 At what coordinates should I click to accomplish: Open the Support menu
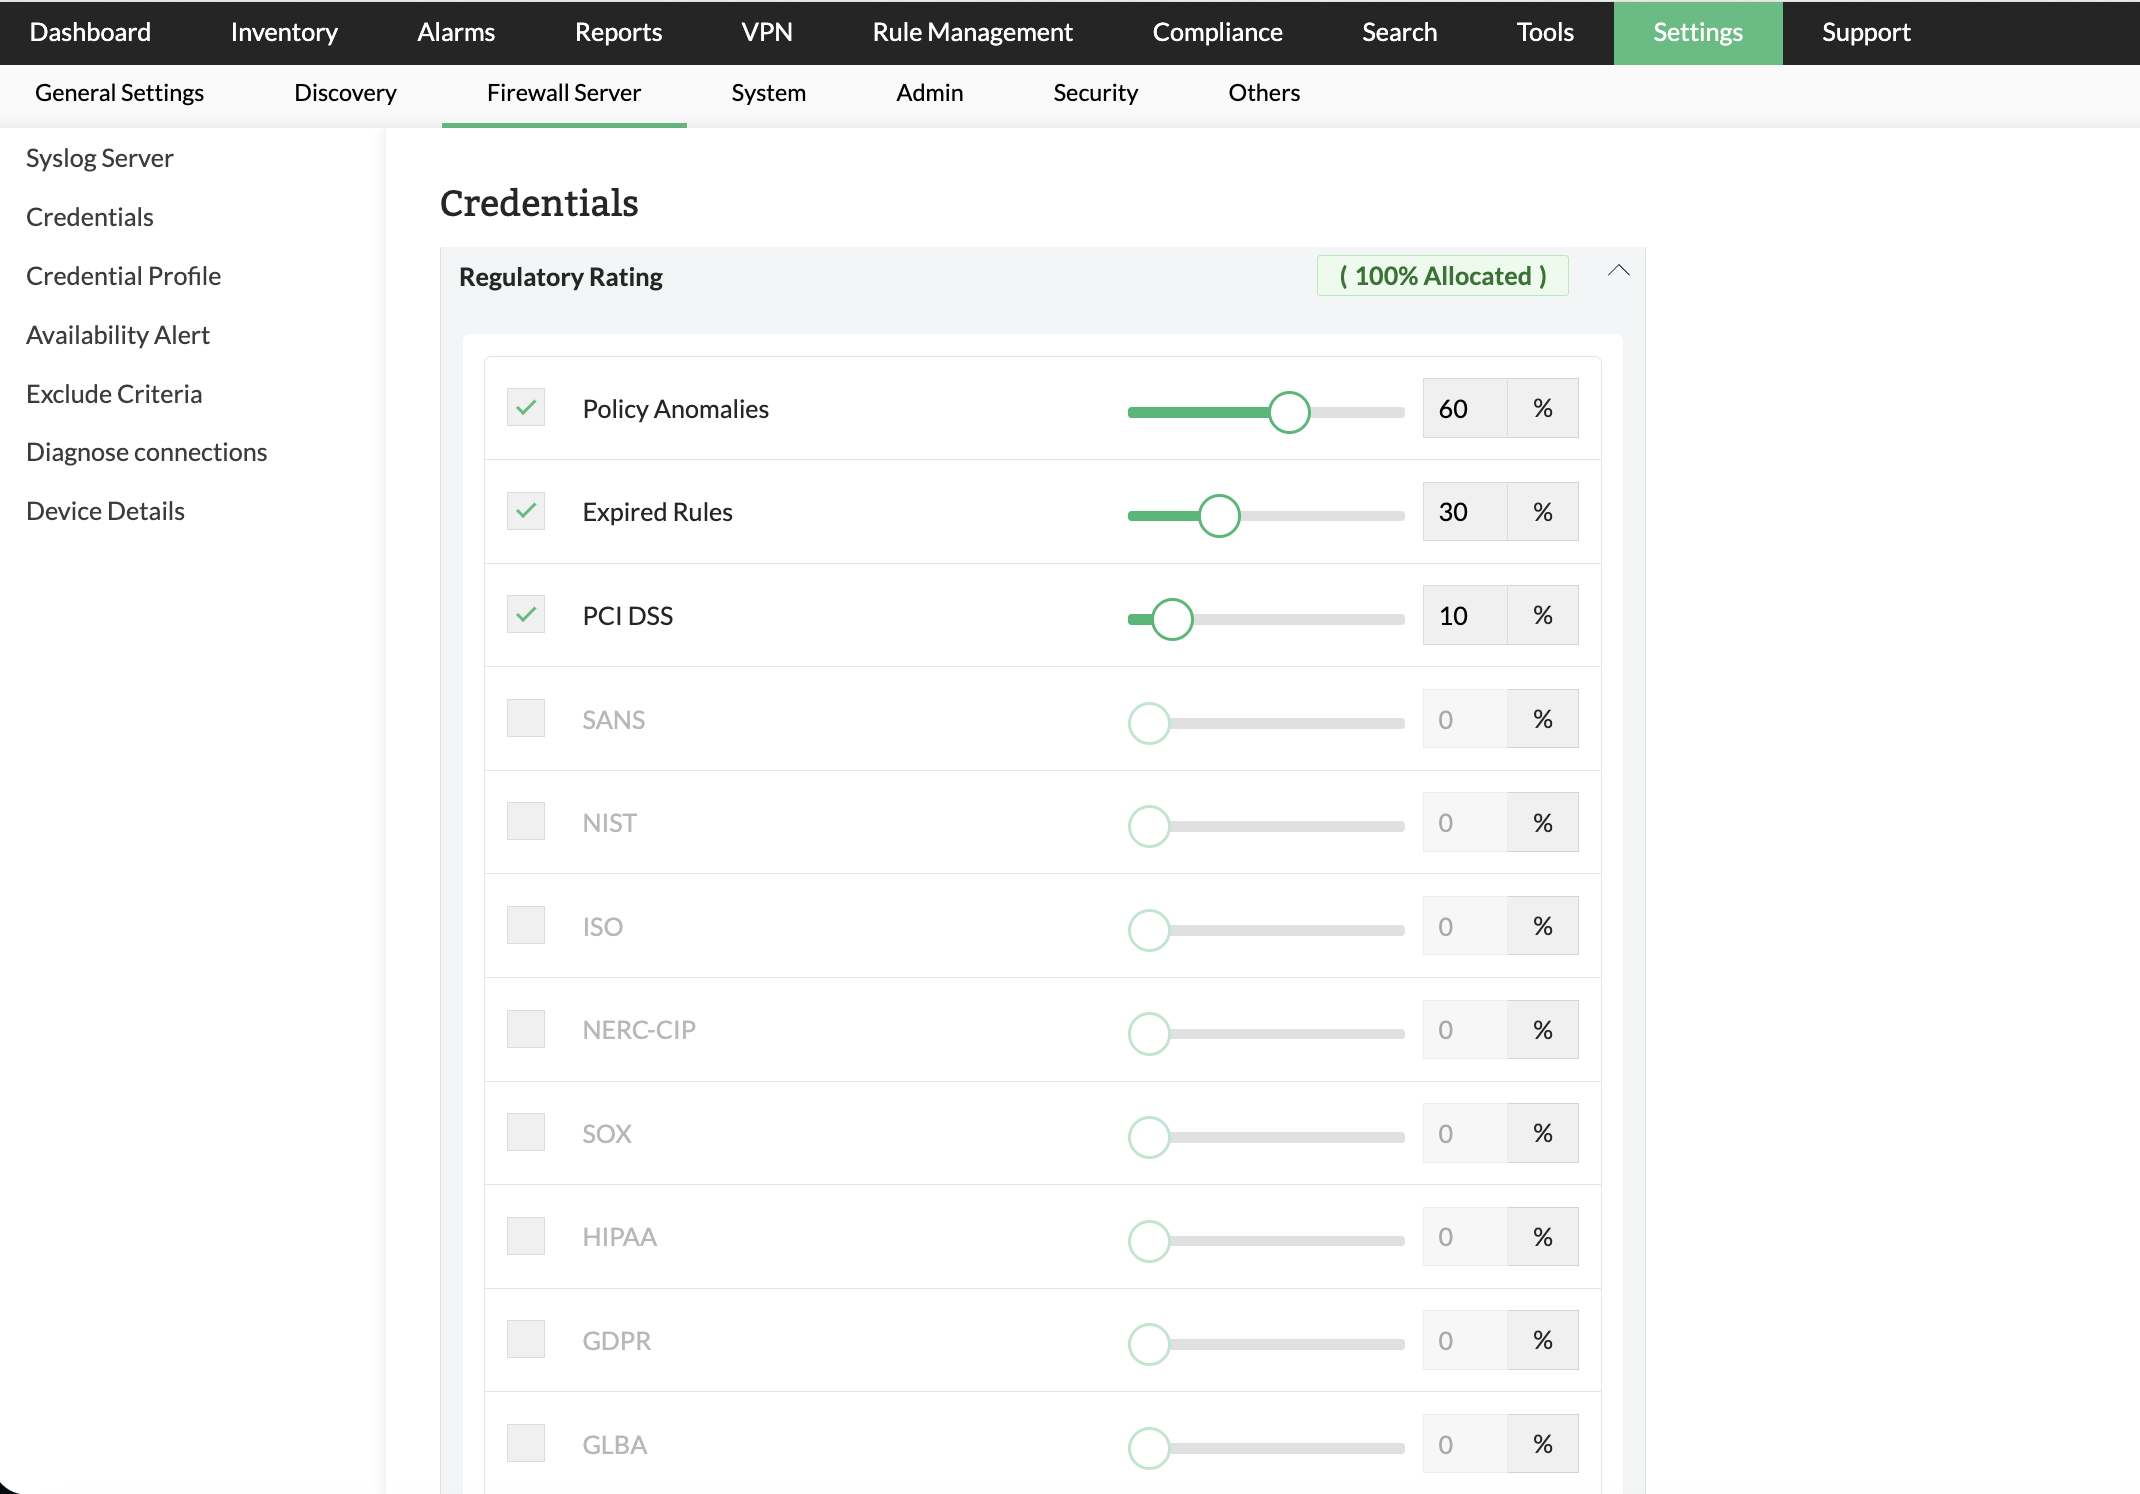click(1866, 32)
